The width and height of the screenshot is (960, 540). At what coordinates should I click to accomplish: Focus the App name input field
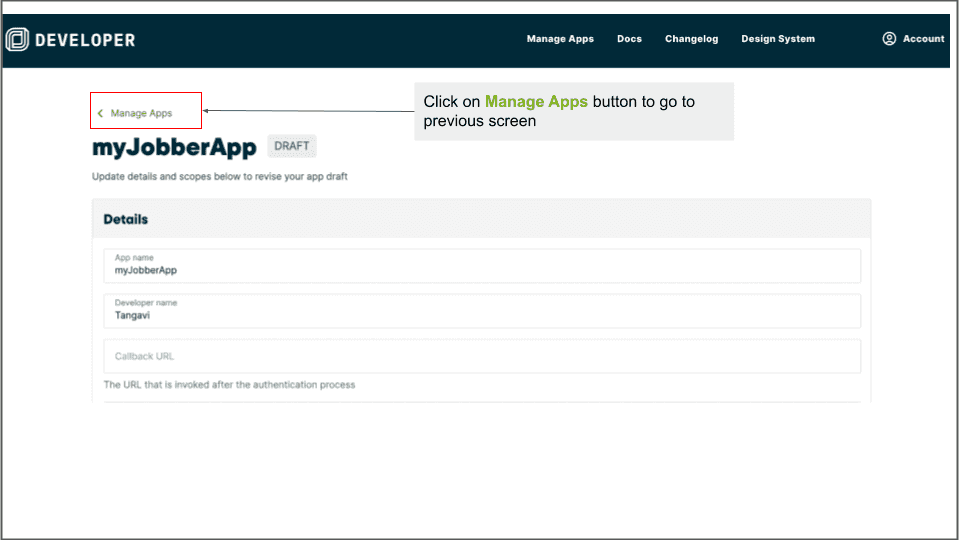click(x=481, y=266)
